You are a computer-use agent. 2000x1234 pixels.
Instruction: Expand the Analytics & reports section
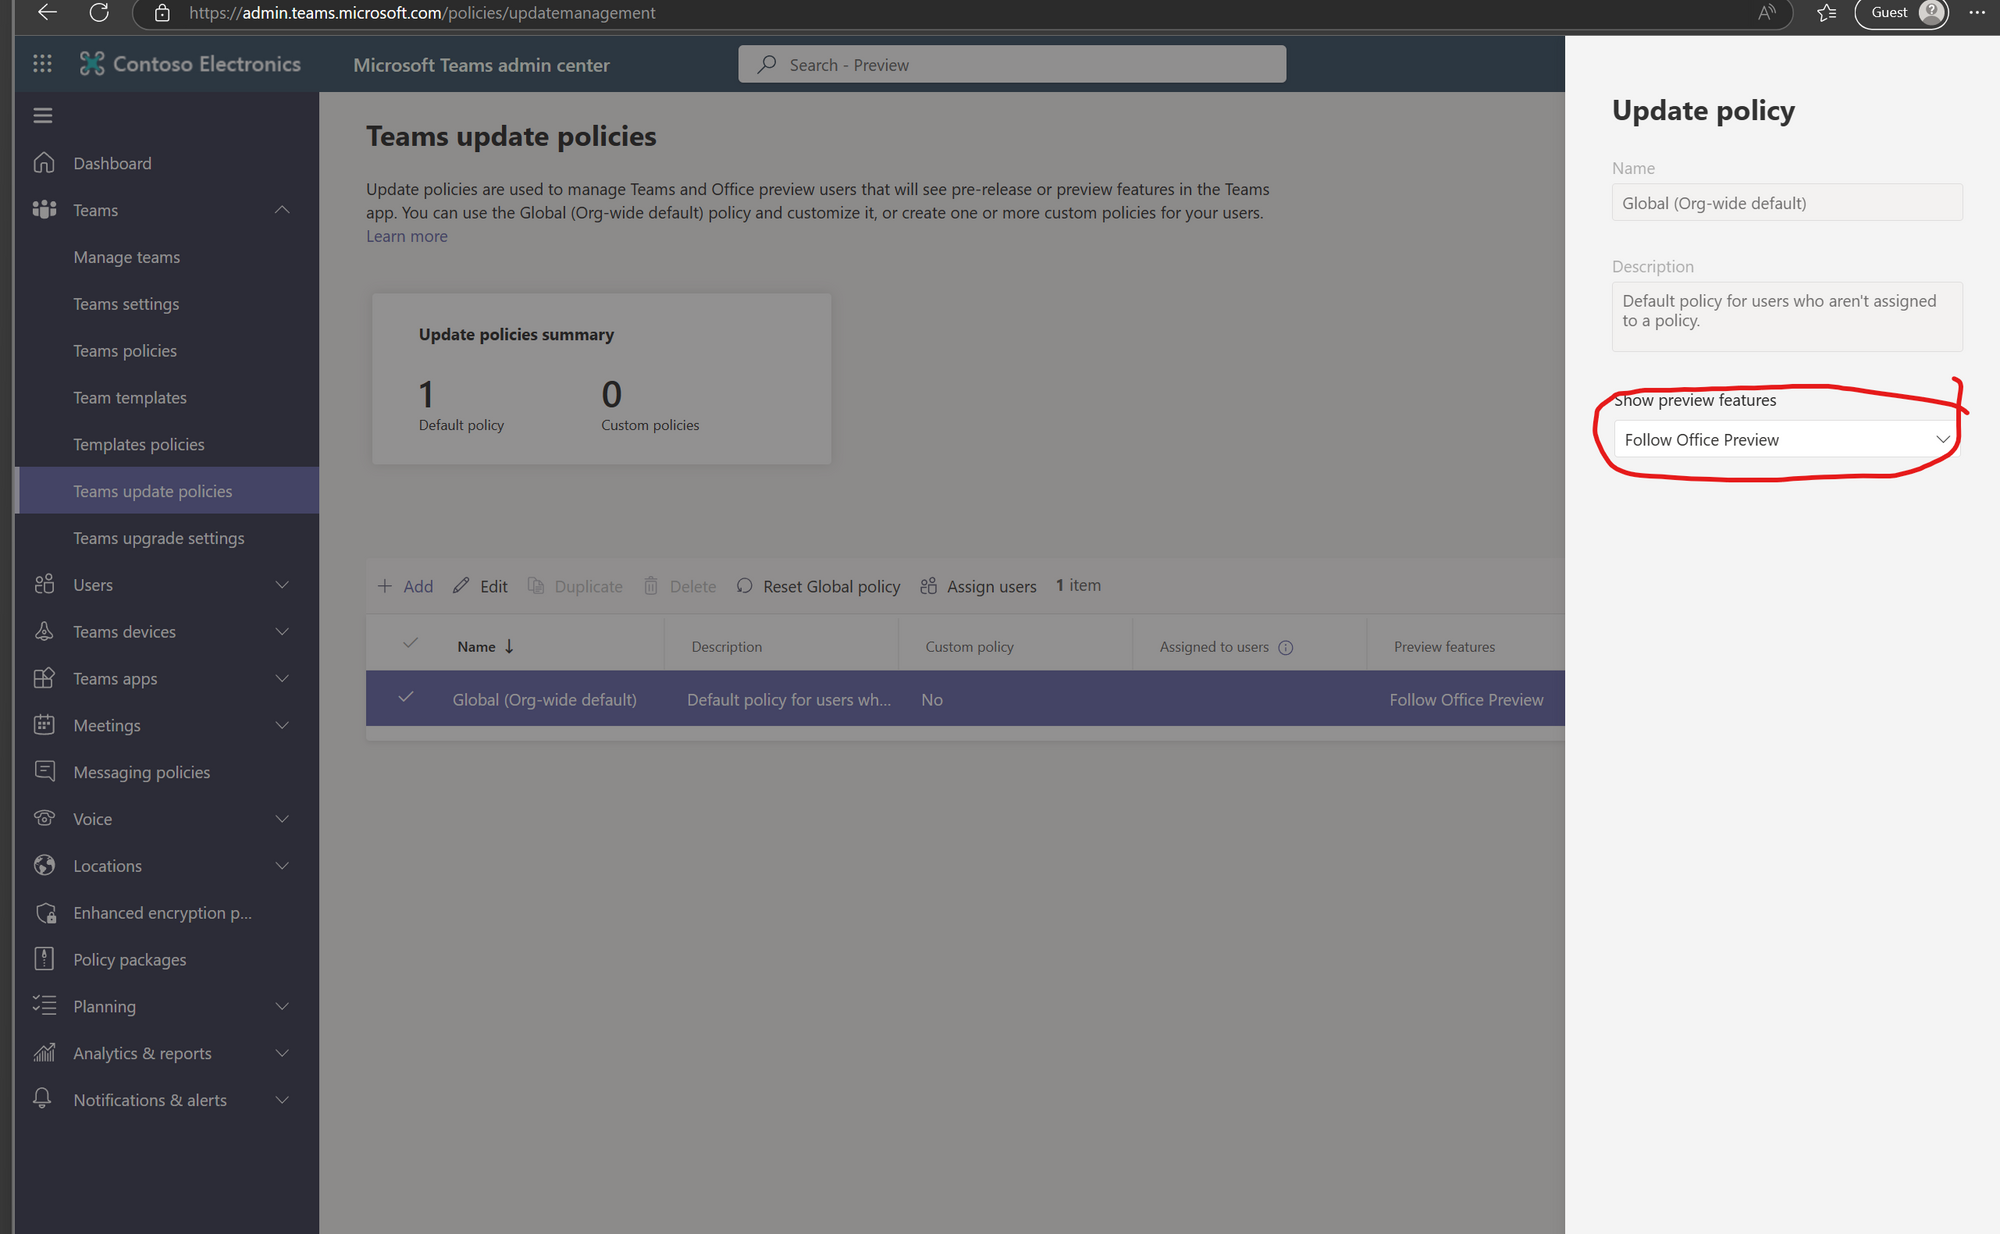282,1053
